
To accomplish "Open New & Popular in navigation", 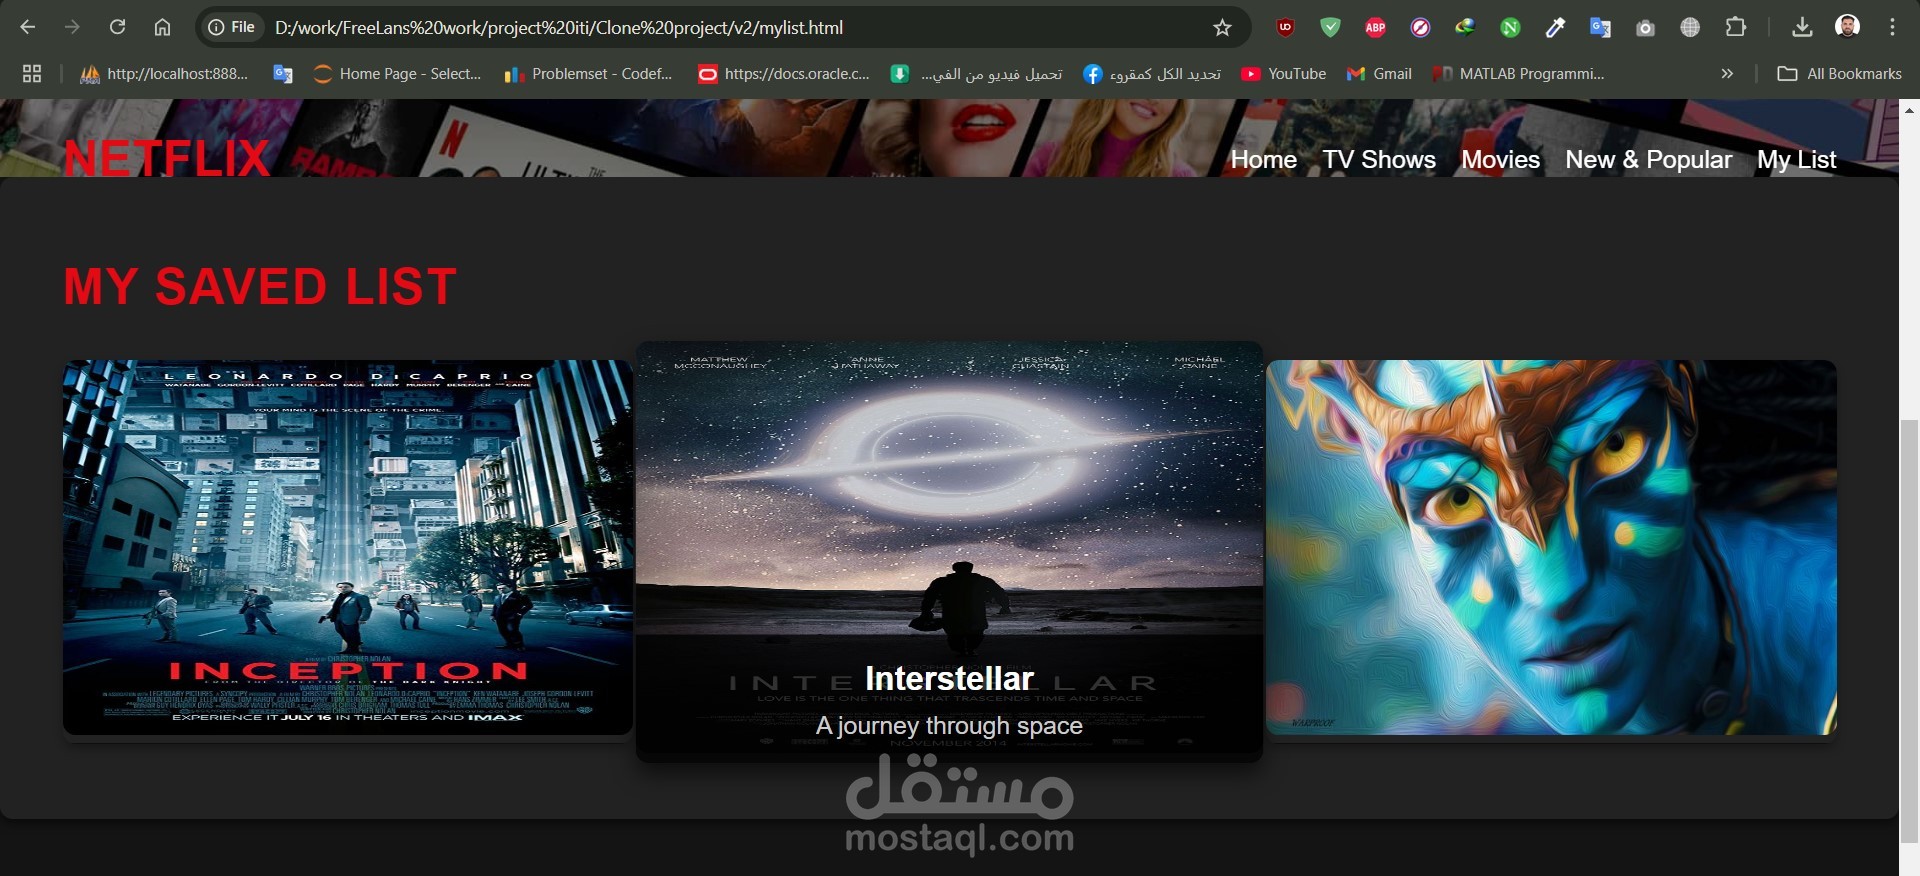I will [x=1648, y=159].
